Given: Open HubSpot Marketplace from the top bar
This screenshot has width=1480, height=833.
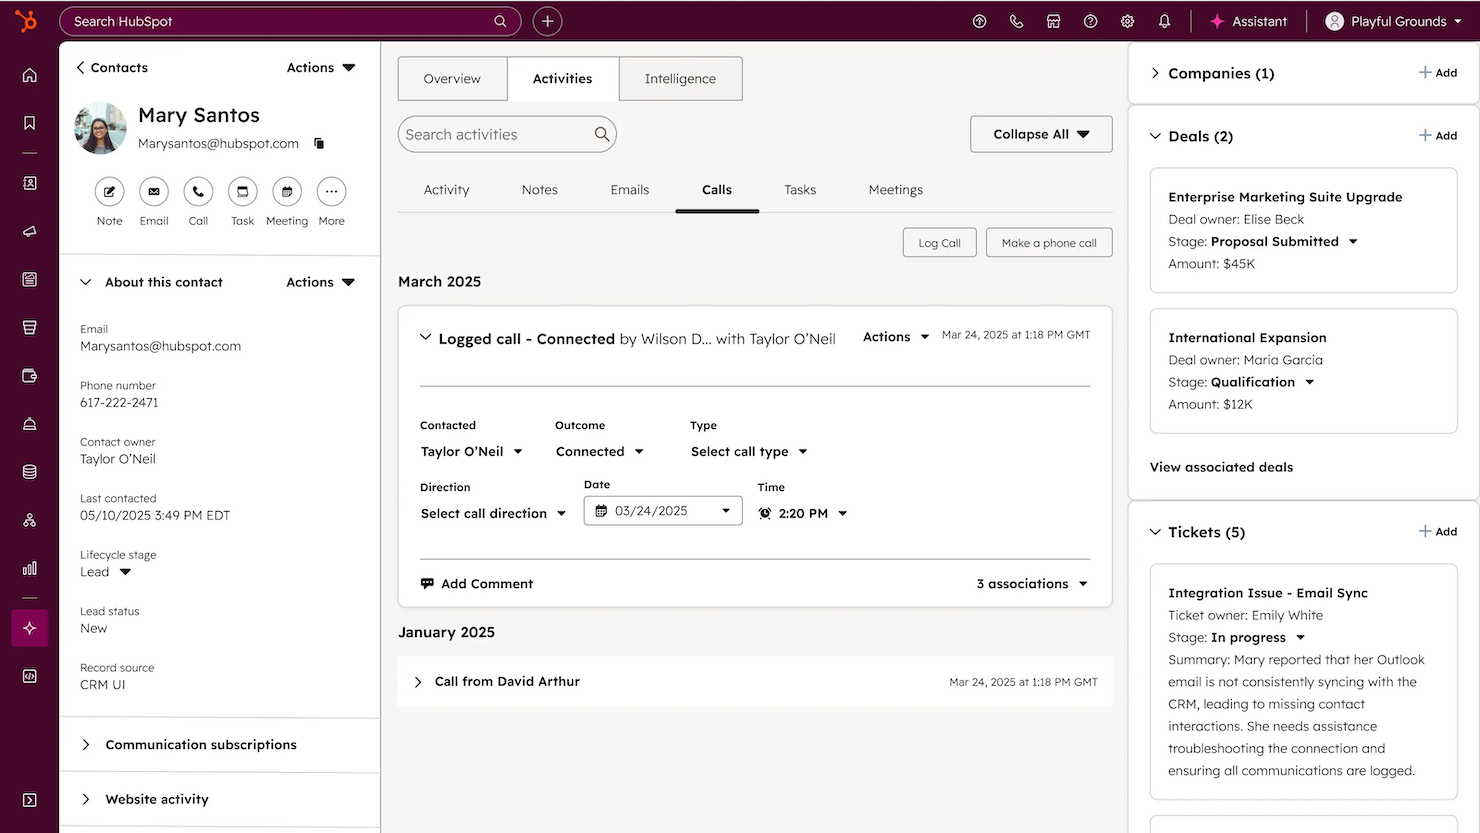Looking at the screenshot, I should point(1053,21).
